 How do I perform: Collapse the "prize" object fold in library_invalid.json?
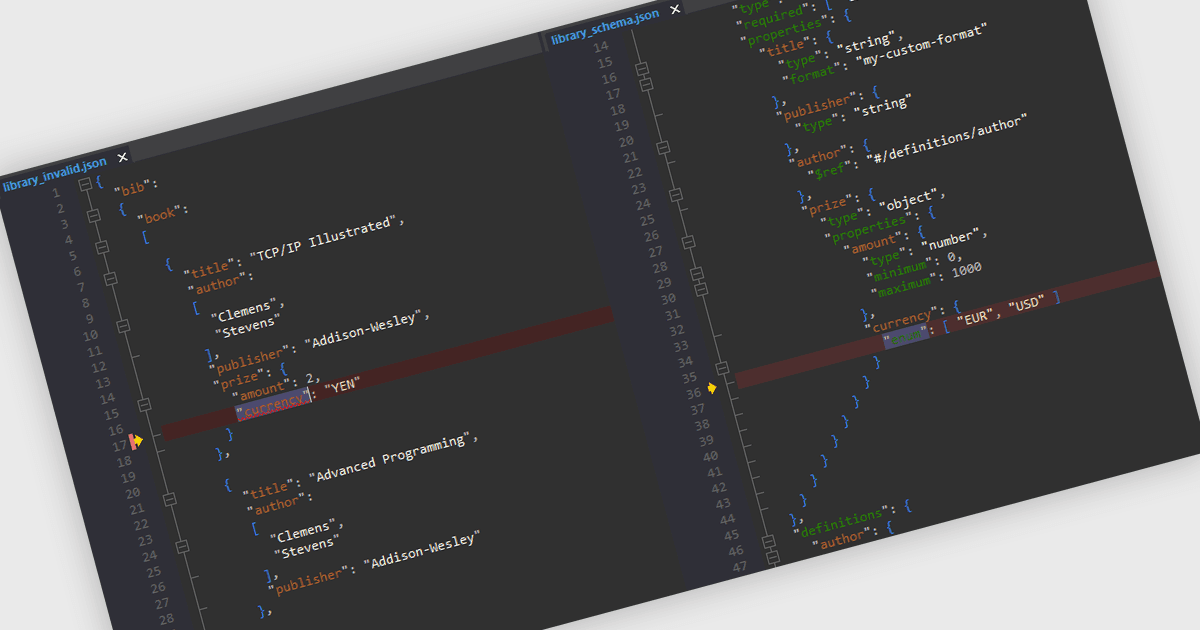[143, 405]
